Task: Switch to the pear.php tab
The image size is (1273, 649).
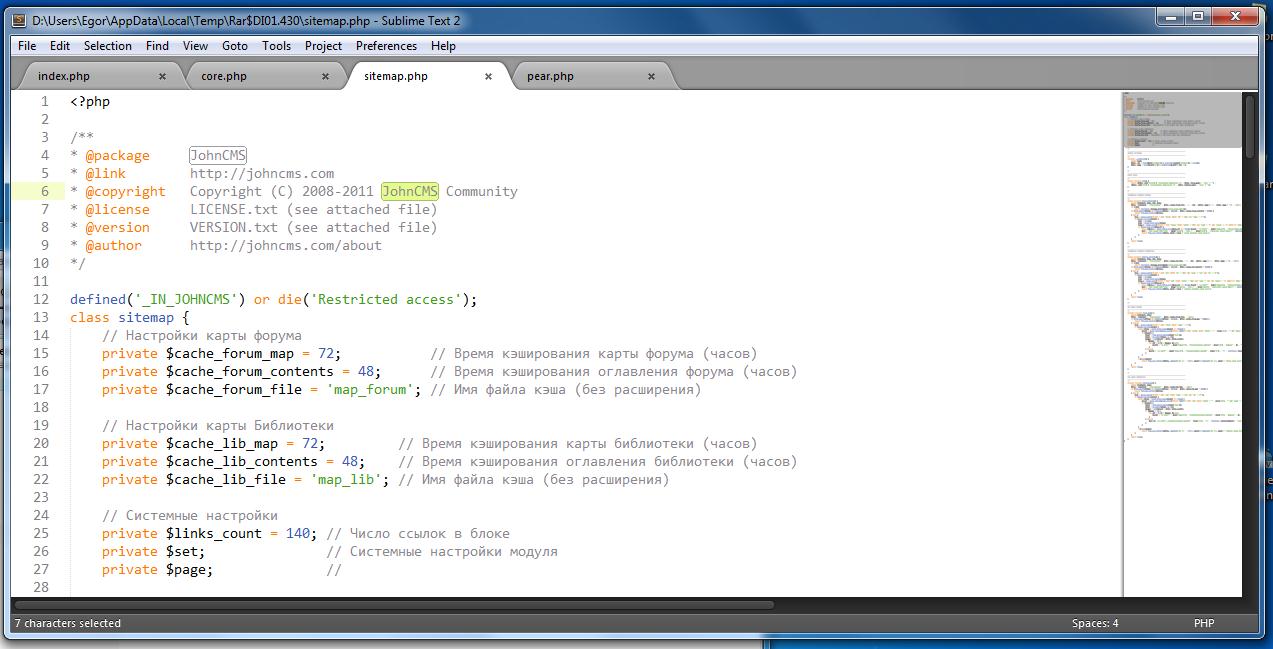Action: click(550, 76)
